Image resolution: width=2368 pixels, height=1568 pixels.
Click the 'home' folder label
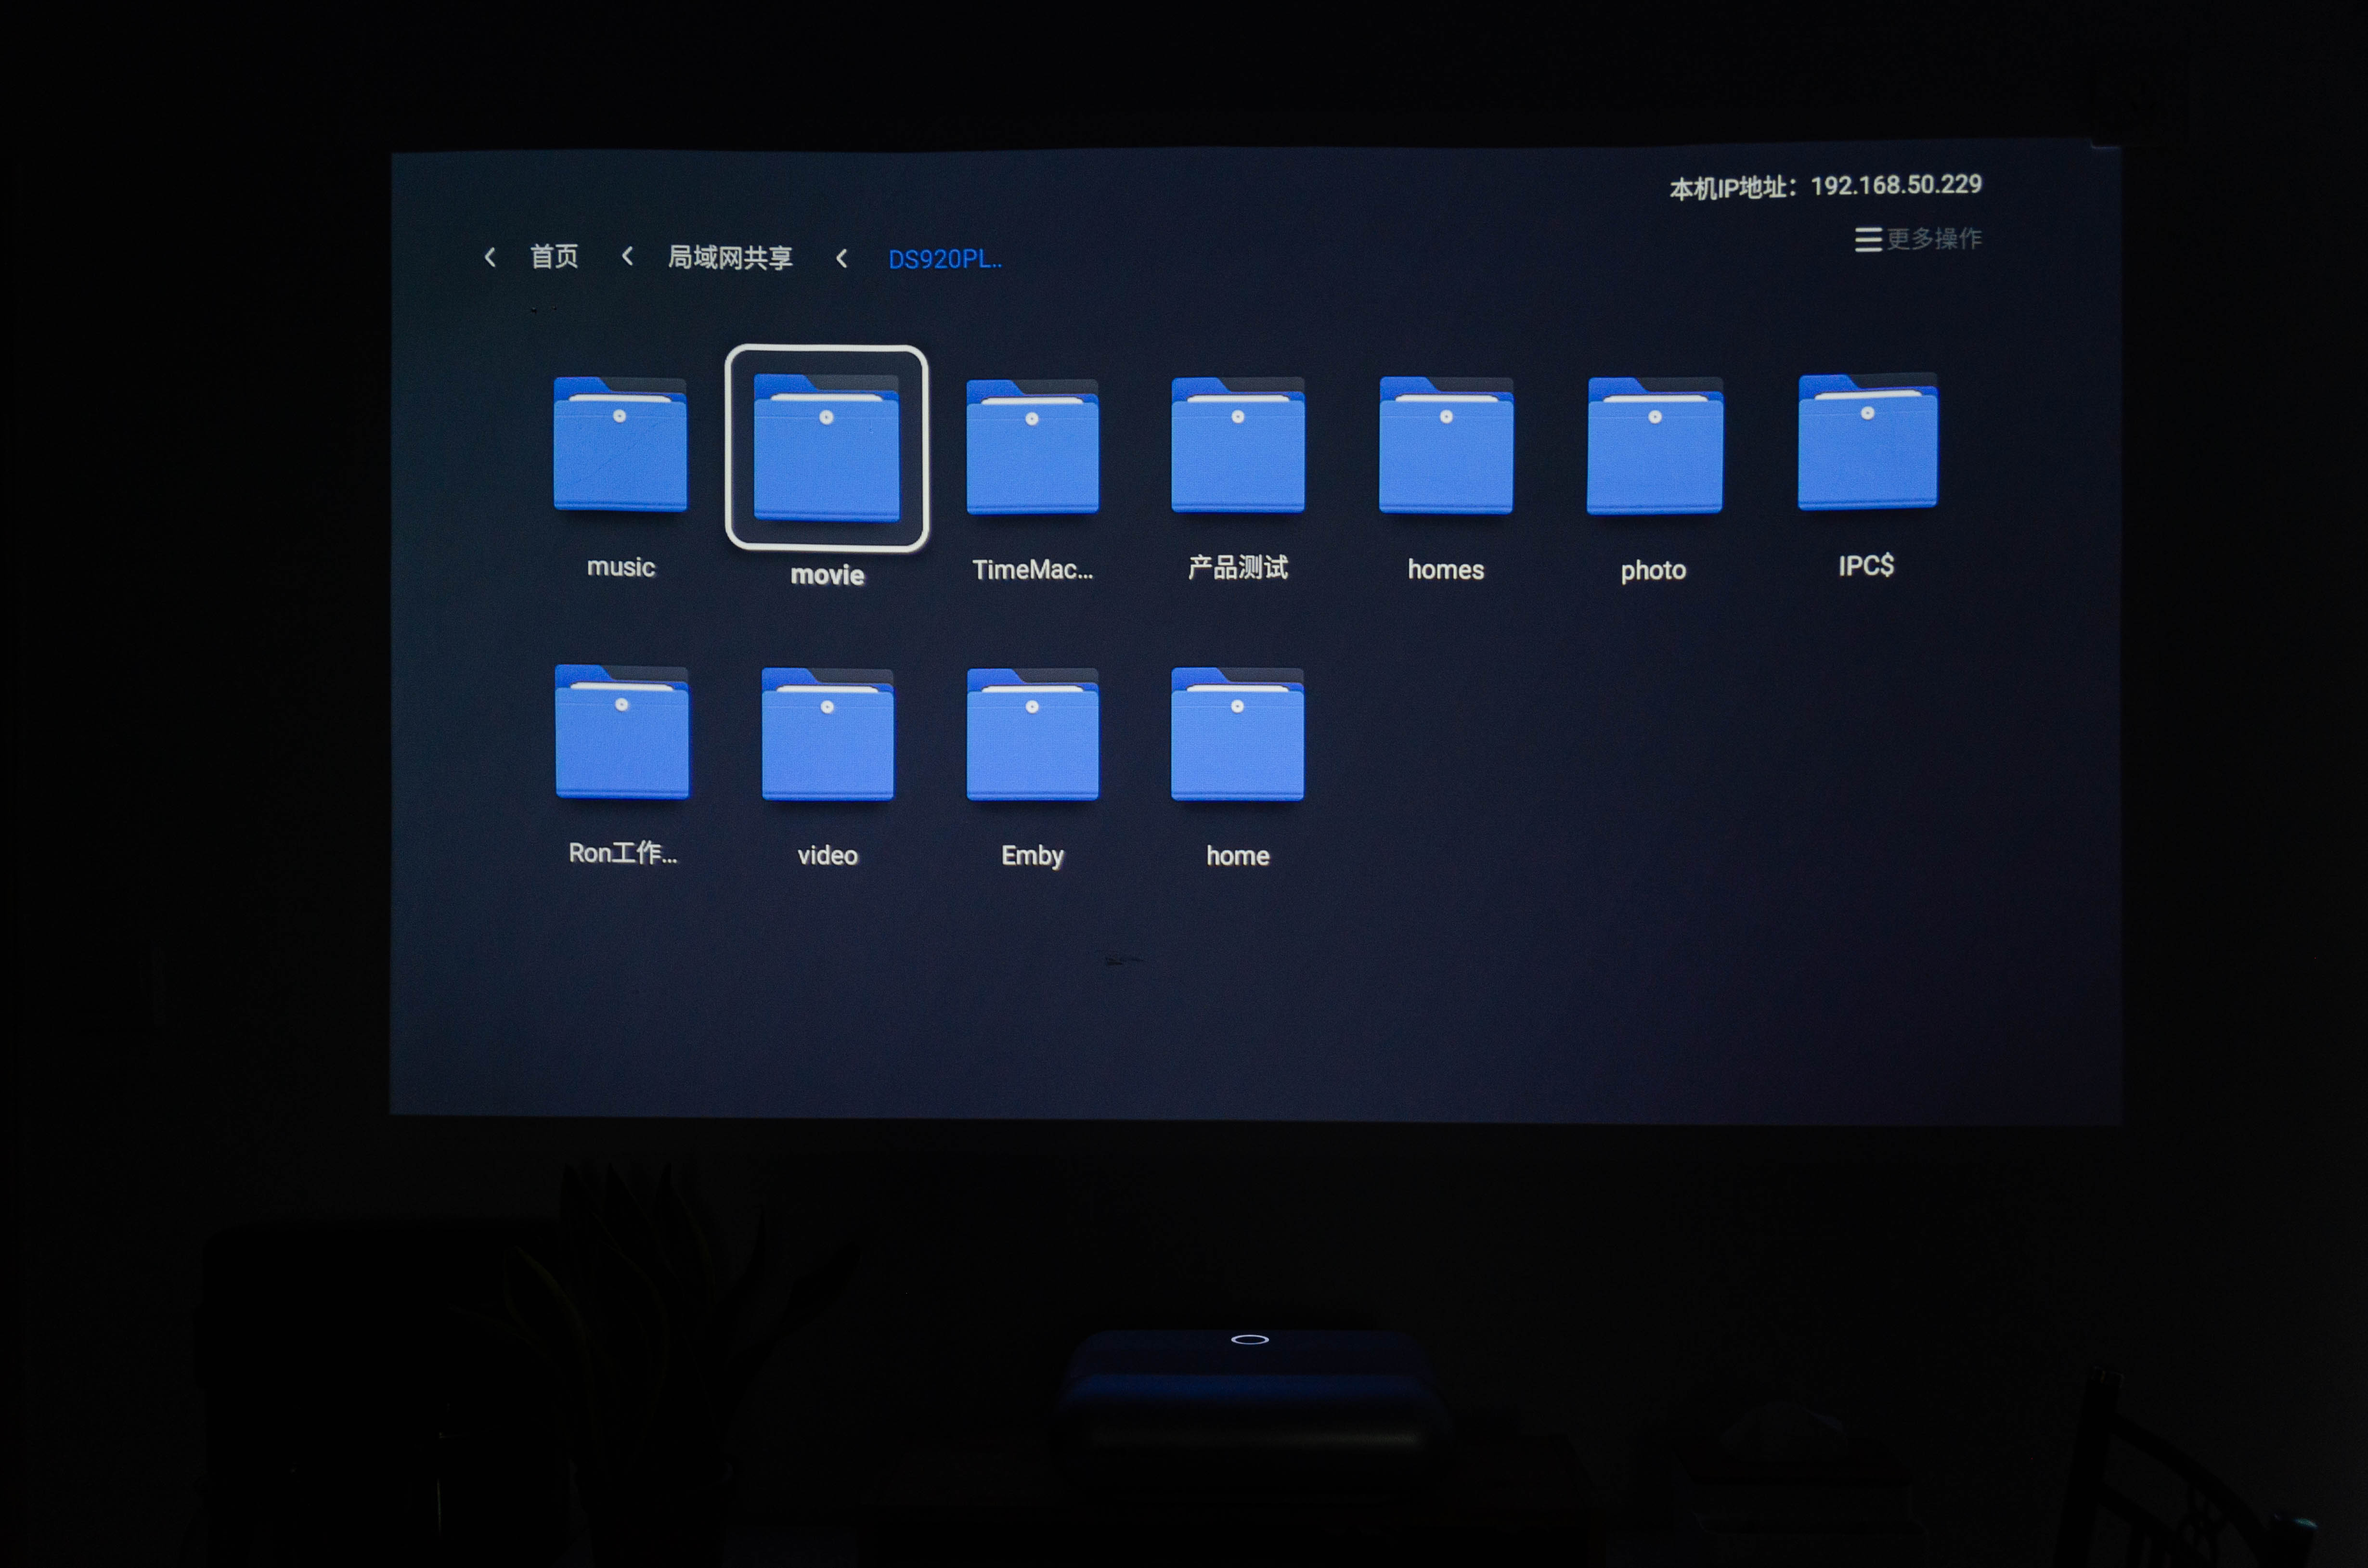1238,856
